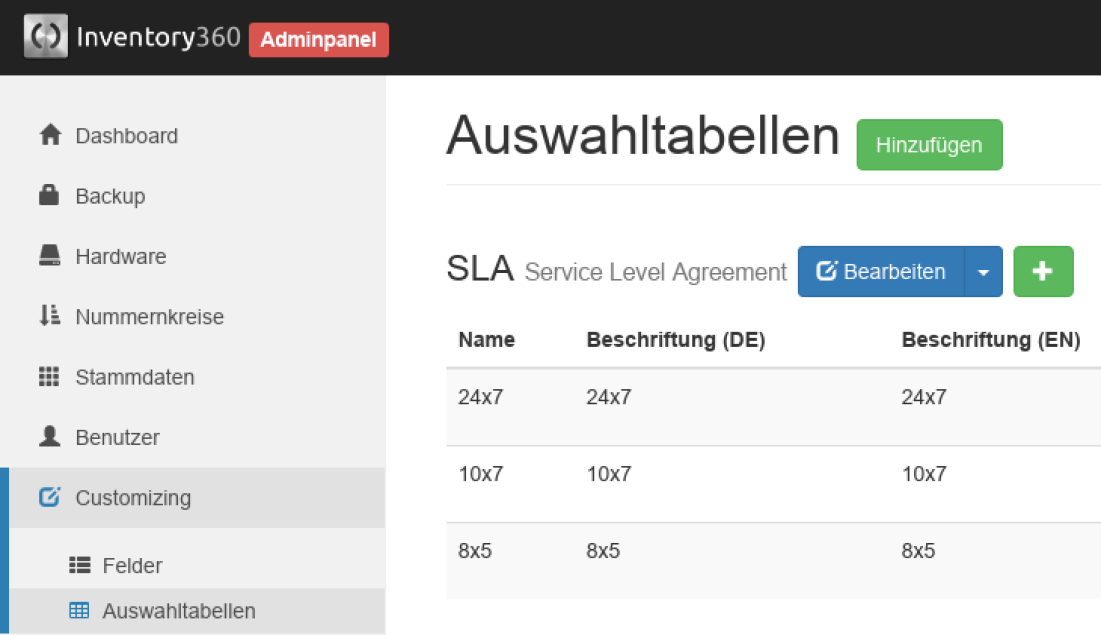Viewport: 1101px width, 635px height.
Task: Open the Bearbeiten dropdown caret
Action: (983, 272)
